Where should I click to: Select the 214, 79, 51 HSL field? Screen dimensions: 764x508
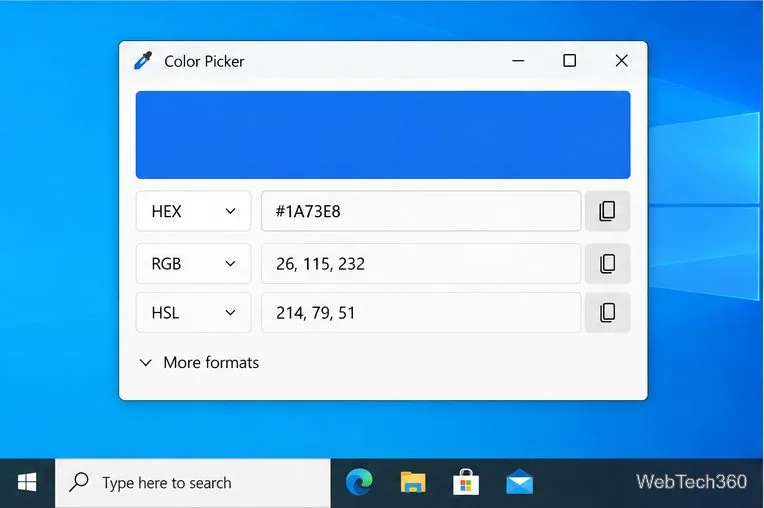coord(421,312)
